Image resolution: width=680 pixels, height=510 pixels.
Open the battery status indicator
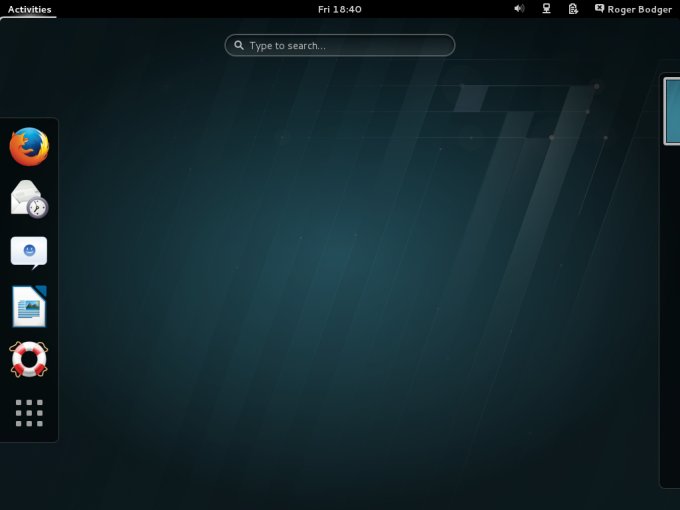point(573,9)
